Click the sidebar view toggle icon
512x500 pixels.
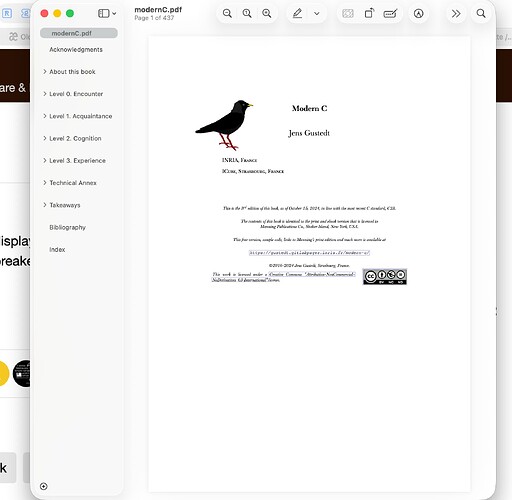point(104,13)
